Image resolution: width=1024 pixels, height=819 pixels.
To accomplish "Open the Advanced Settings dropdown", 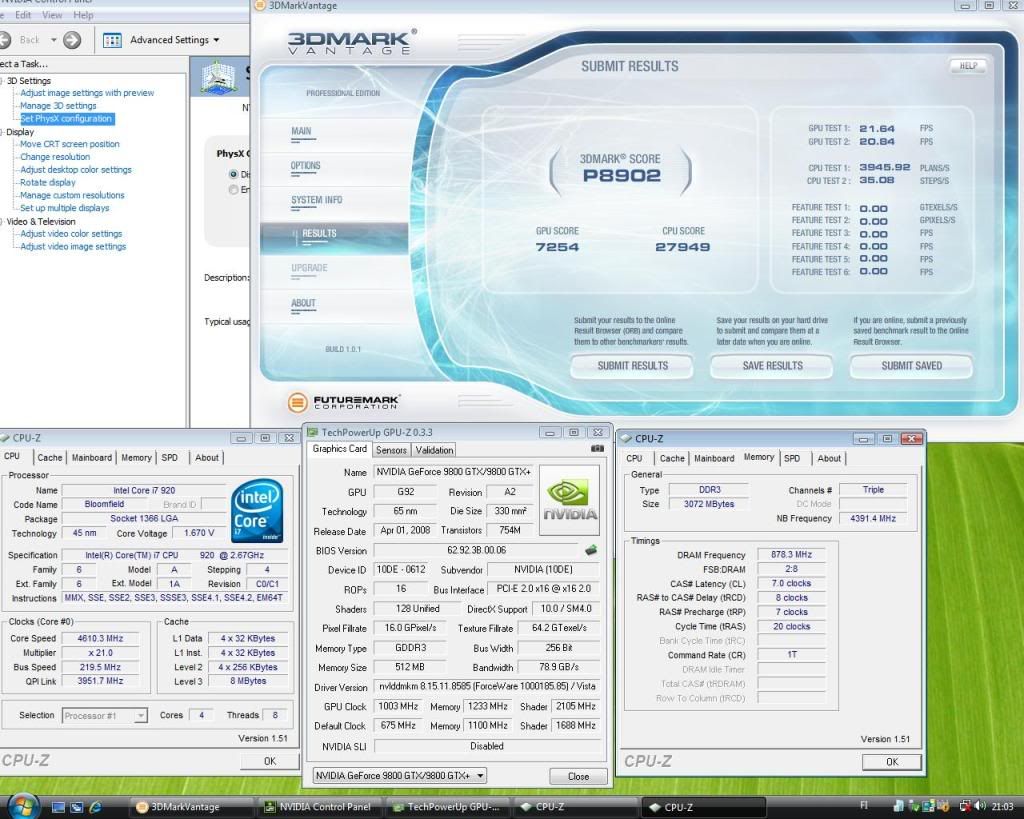I will [217, 40].
